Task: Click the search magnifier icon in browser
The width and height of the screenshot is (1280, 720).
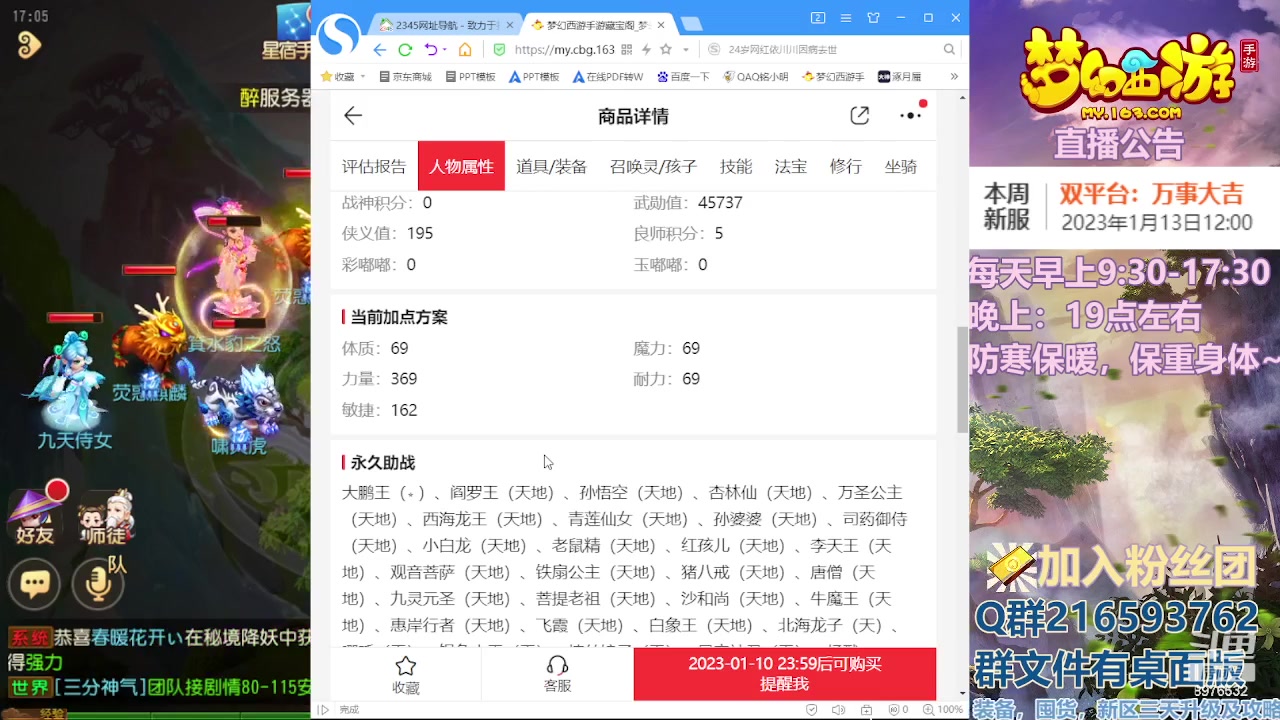Action: click(949, 50)
